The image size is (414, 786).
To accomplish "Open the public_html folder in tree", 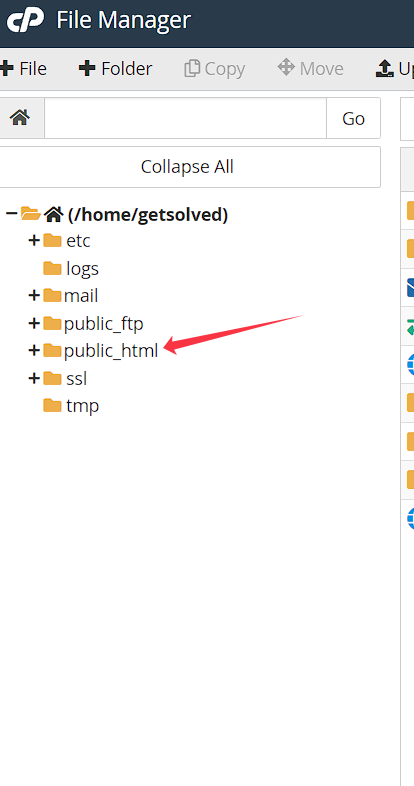I will (x=111, y=351).
